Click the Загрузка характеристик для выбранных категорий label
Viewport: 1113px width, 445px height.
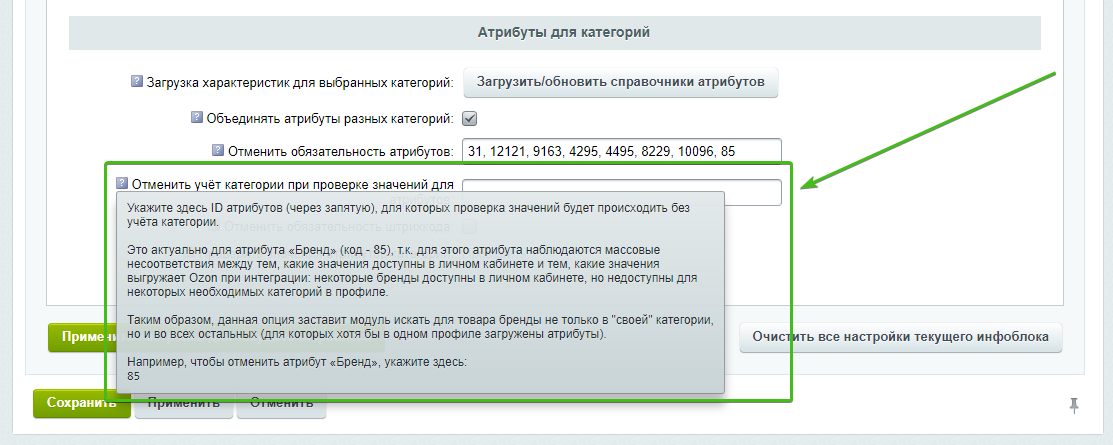(x=300, y=83)
